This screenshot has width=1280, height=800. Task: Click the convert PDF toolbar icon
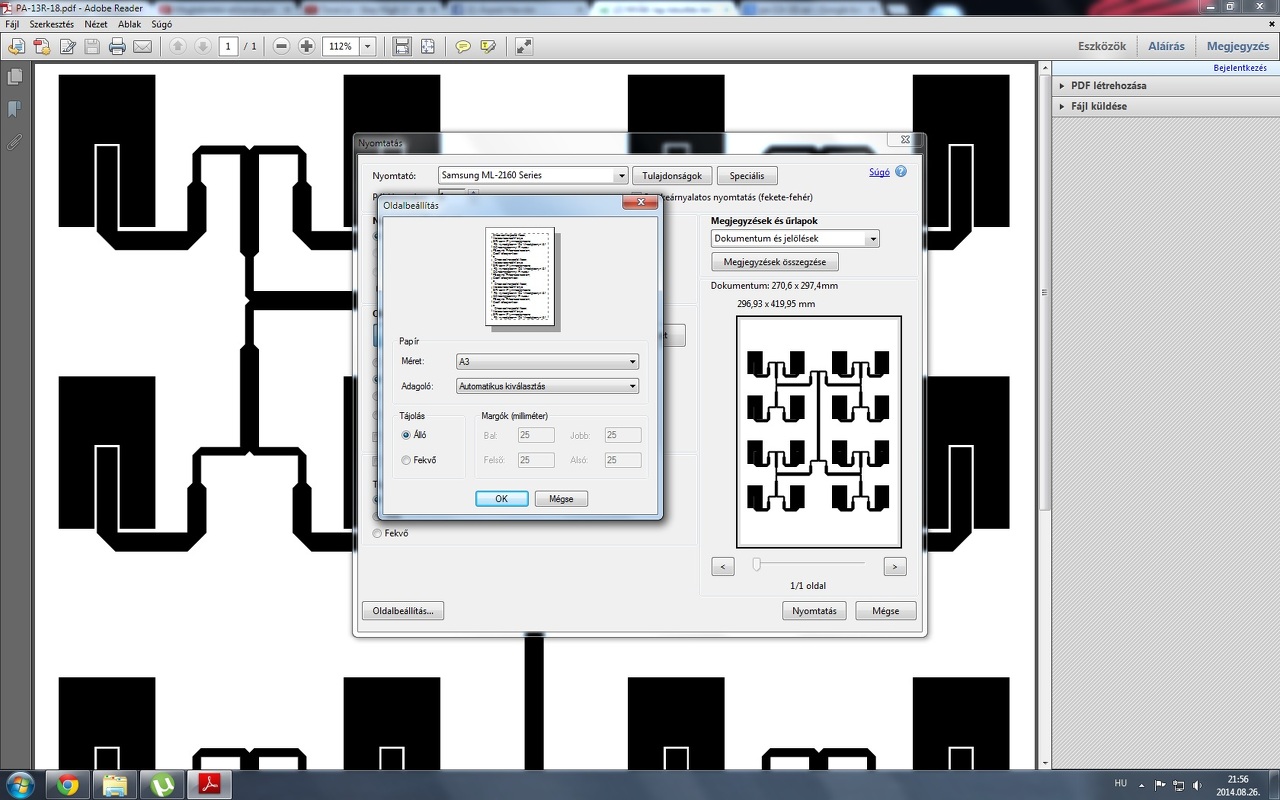click(x=41, y=46)
